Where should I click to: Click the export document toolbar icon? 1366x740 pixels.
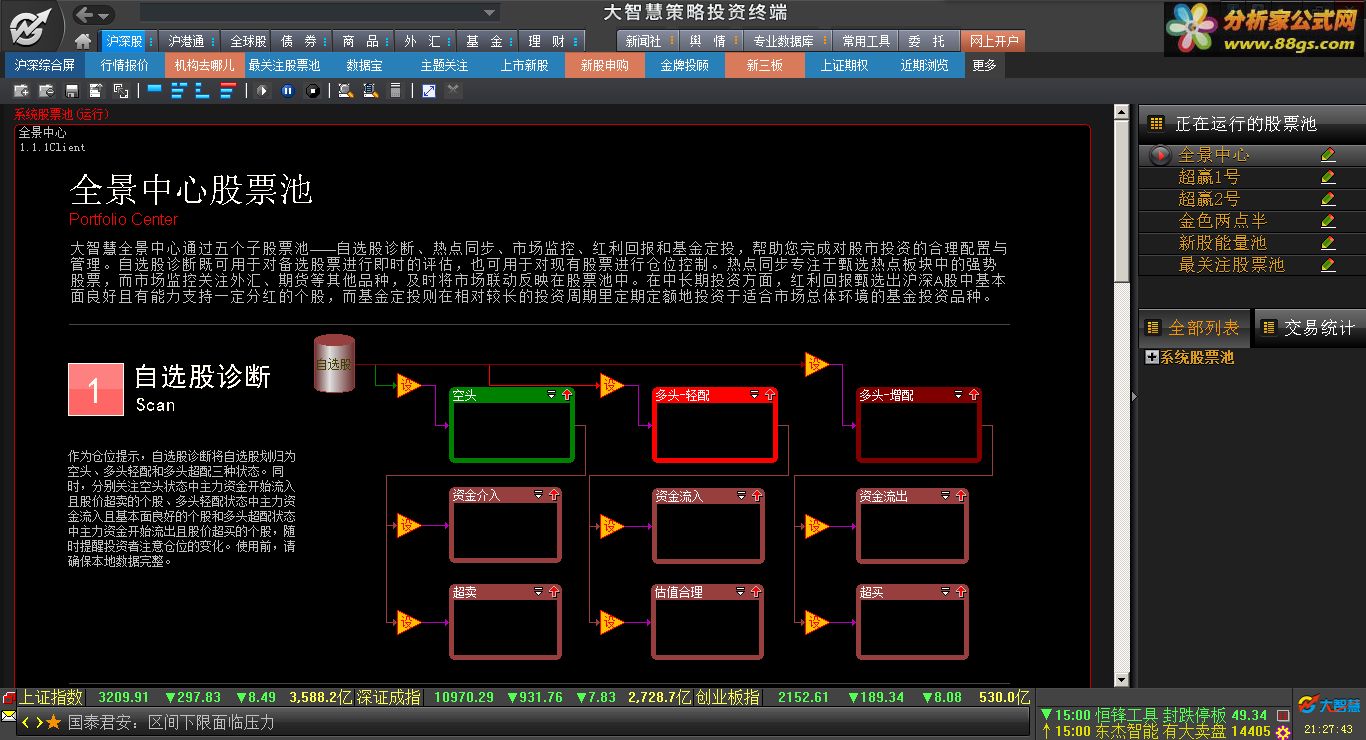click(x=96, y=91)
